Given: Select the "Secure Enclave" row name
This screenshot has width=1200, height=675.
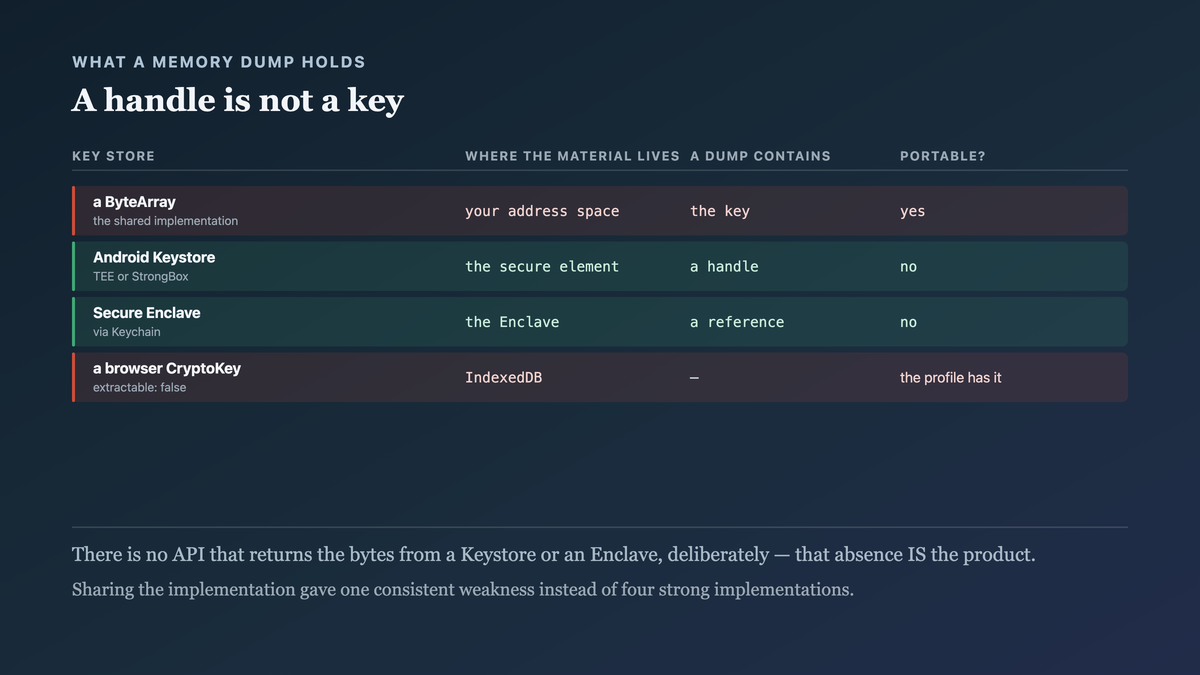Looking at the screenshot, I should tap(147, 313).
